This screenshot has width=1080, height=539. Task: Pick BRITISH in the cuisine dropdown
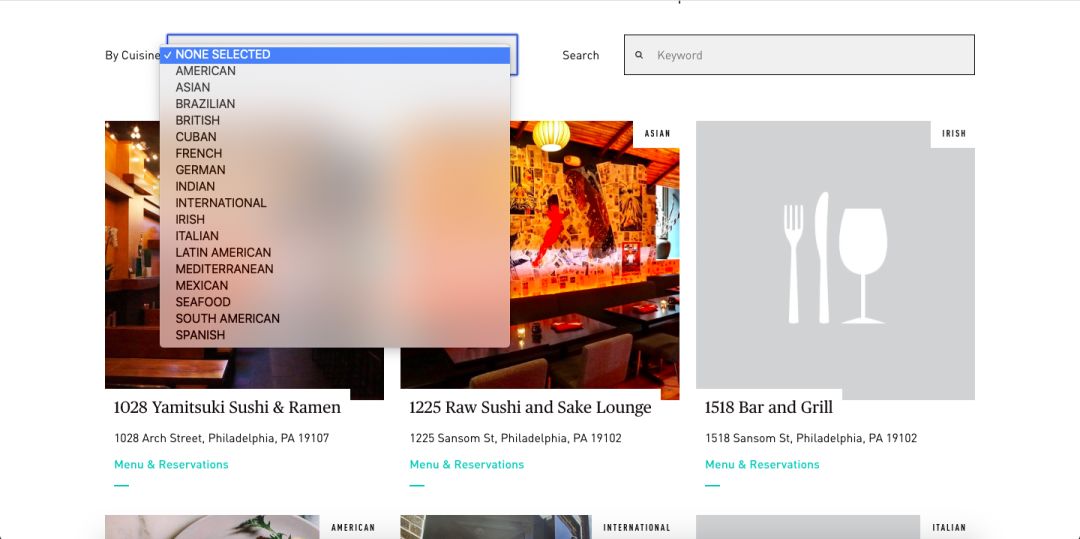[335, 120]
